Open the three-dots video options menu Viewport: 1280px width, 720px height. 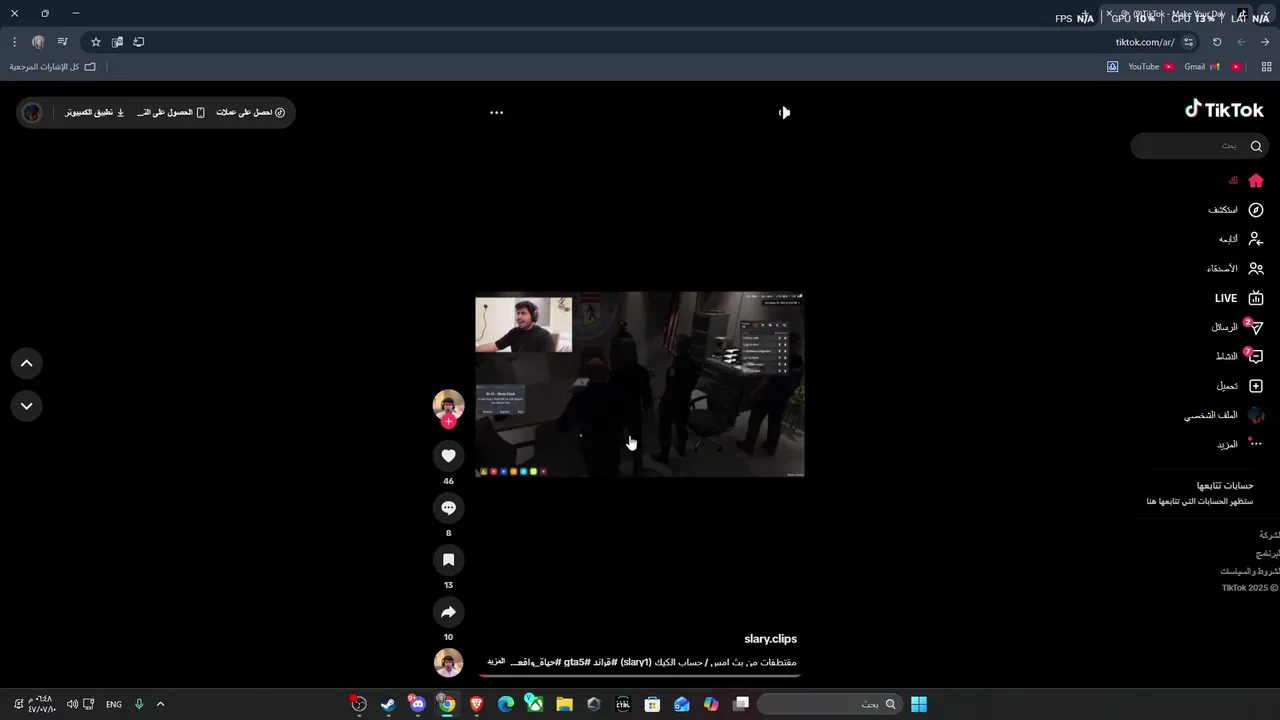[496, 112]
